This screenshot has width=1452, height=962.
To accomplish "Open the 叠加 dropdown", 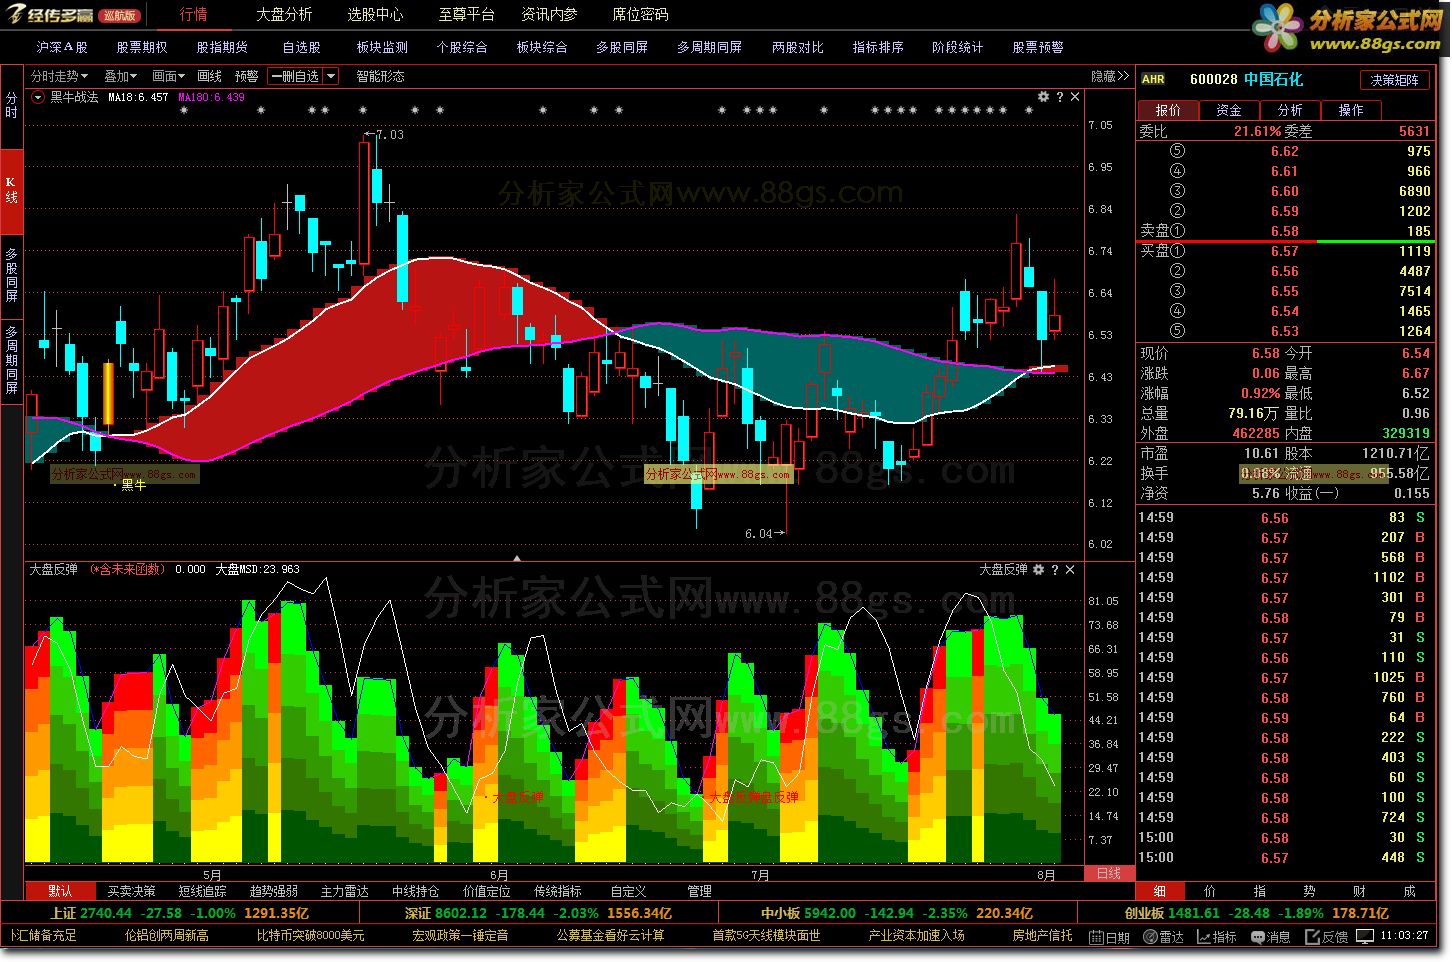I will coord(121,76).
